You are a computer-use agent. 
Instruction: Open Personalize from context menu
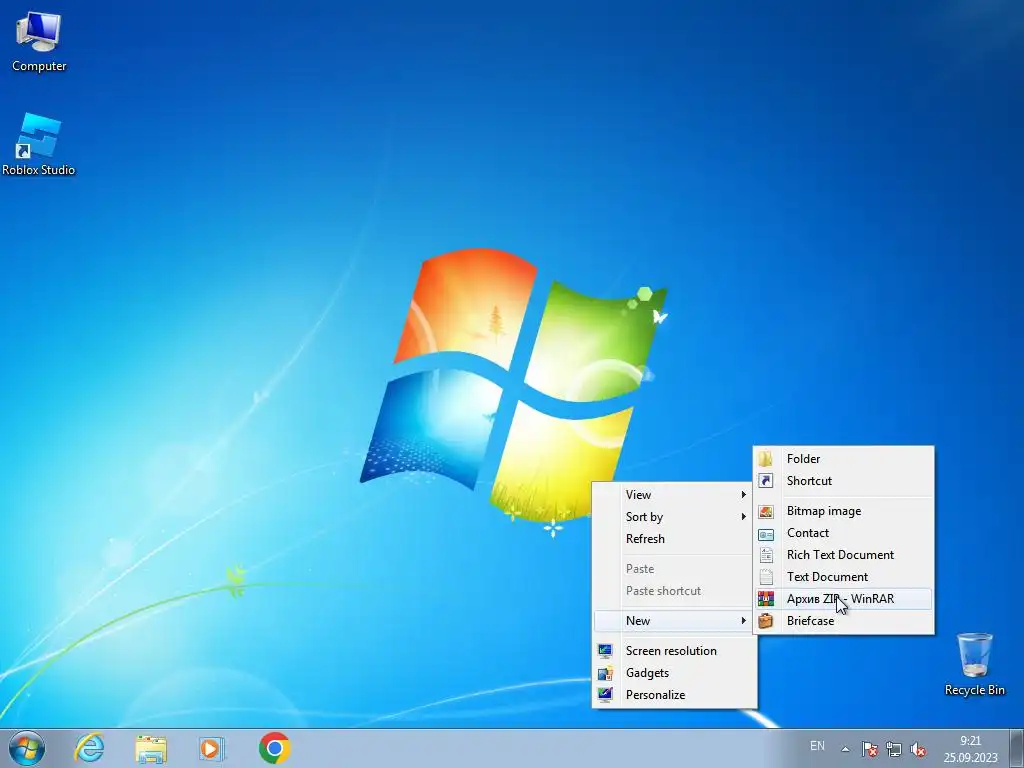pos(674,695)
